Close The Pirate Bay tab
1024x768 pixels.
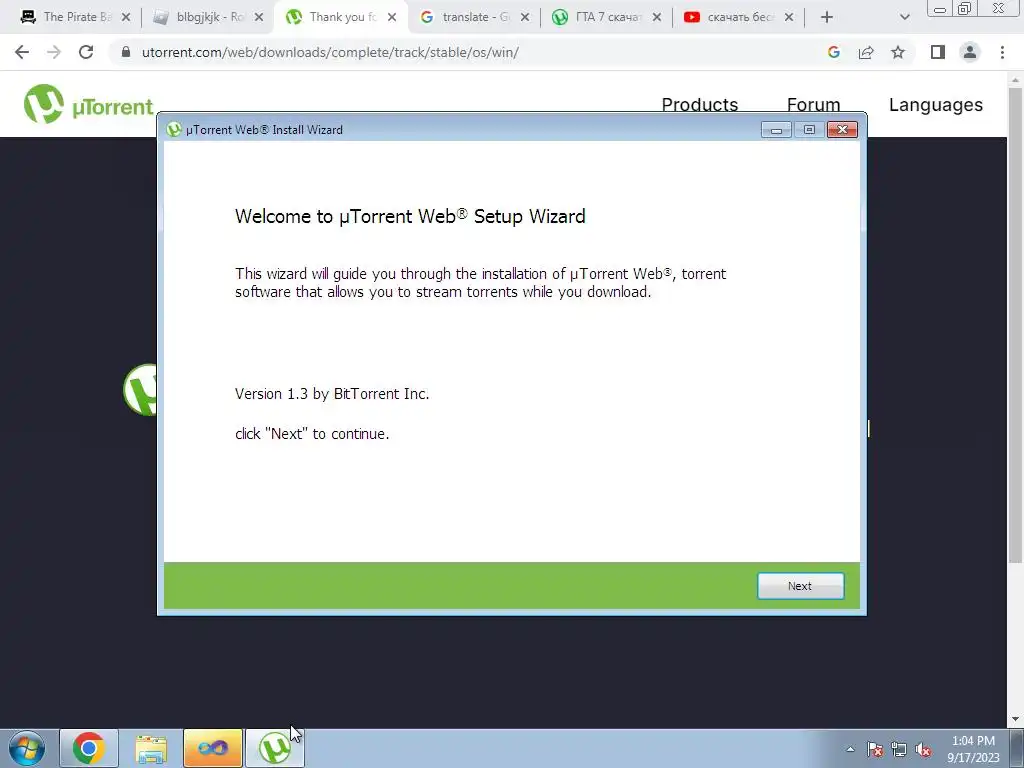[126, 17]
